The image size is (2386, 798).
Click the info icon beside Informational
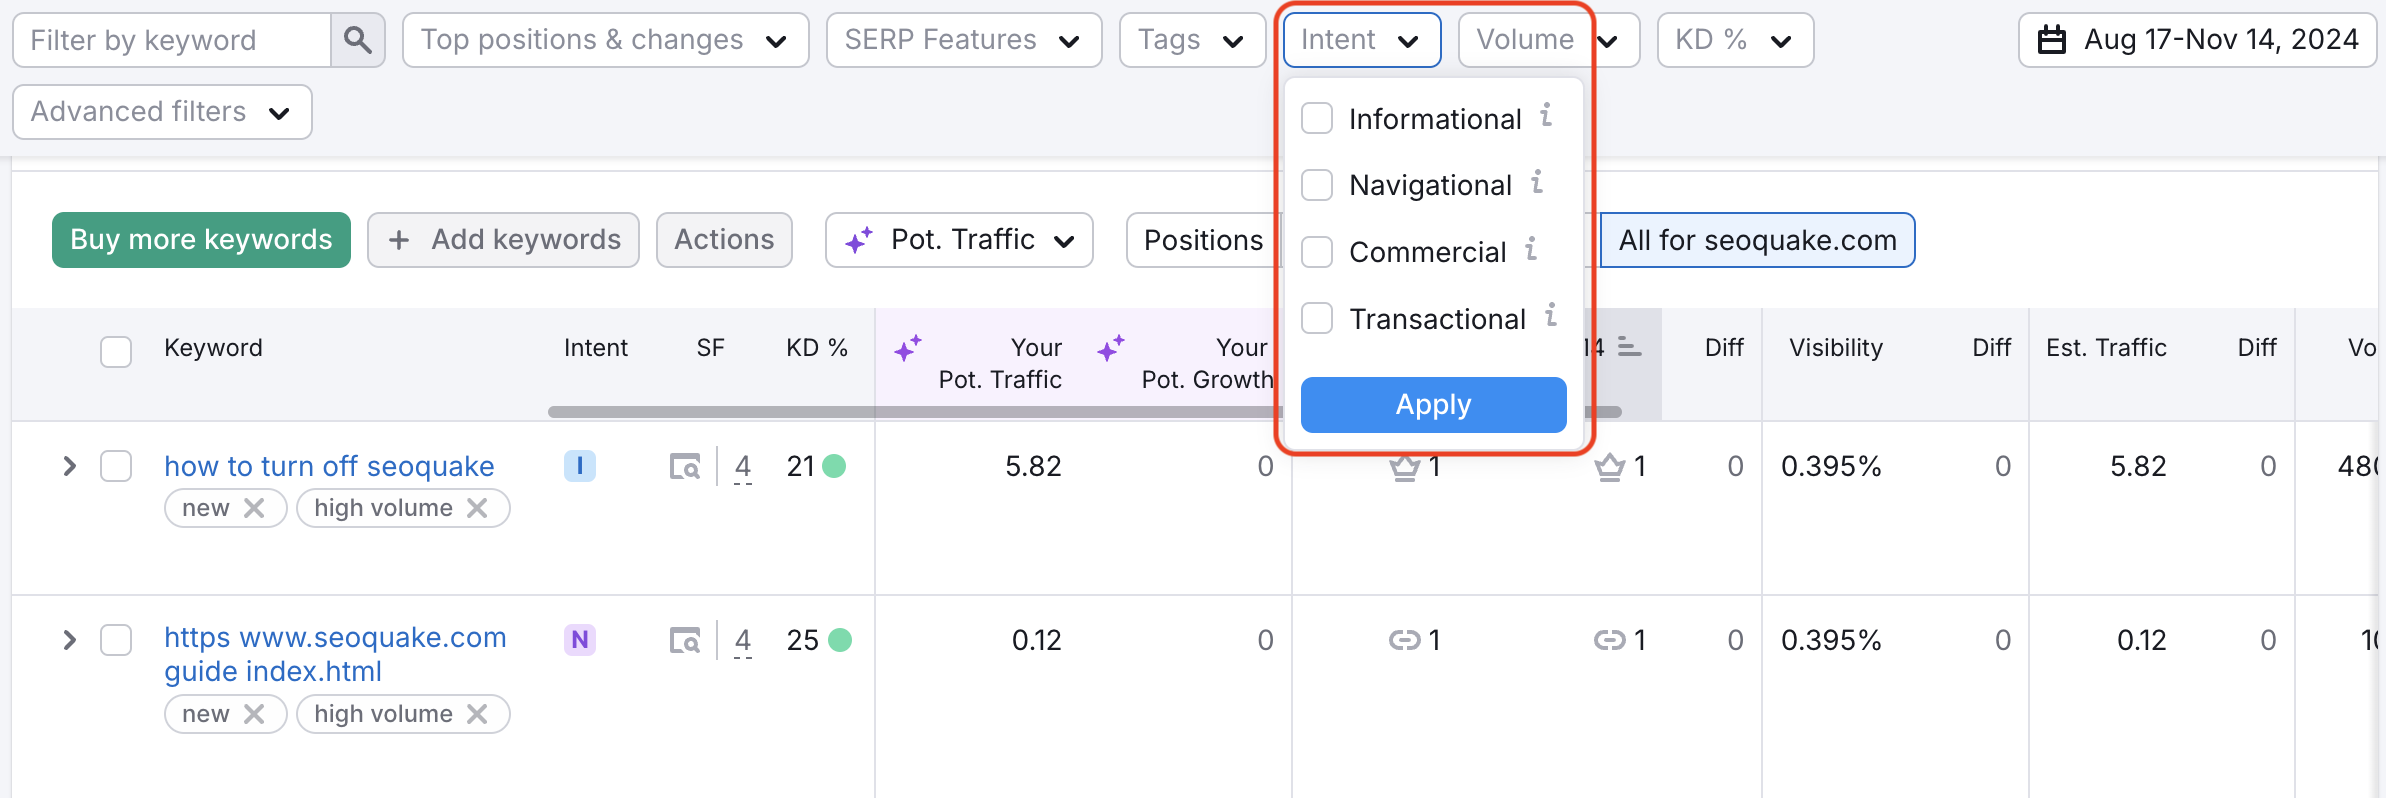click(x=1546, y=116)
